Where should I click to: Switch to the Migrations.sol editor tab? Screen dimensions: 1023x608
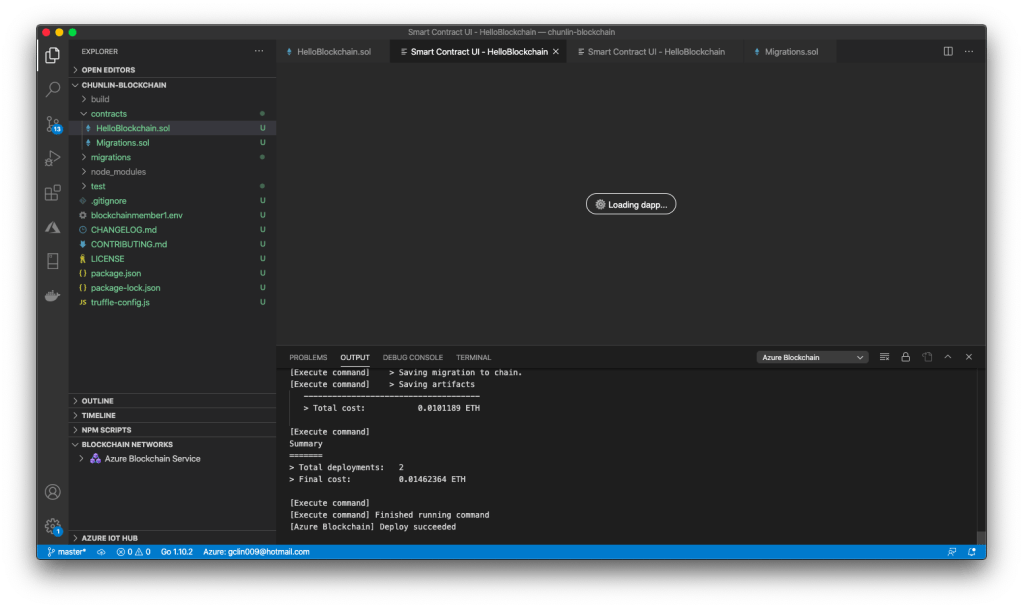click(790, 51)
